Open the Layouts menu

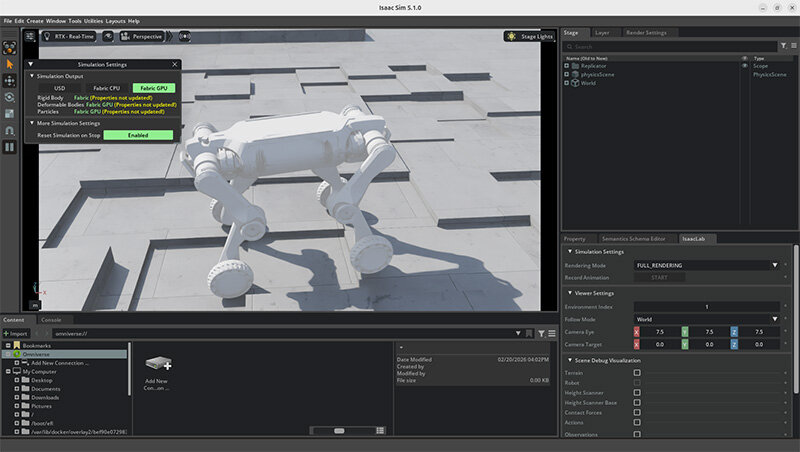(x=116, y=21)
